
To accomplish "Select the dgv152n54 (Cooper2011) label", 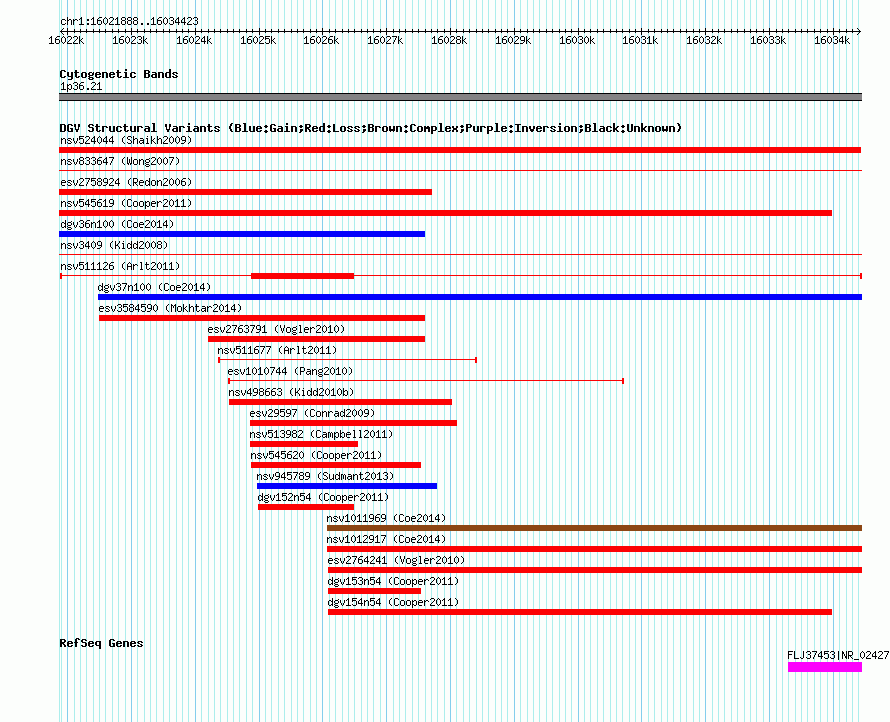I will 324,497.
